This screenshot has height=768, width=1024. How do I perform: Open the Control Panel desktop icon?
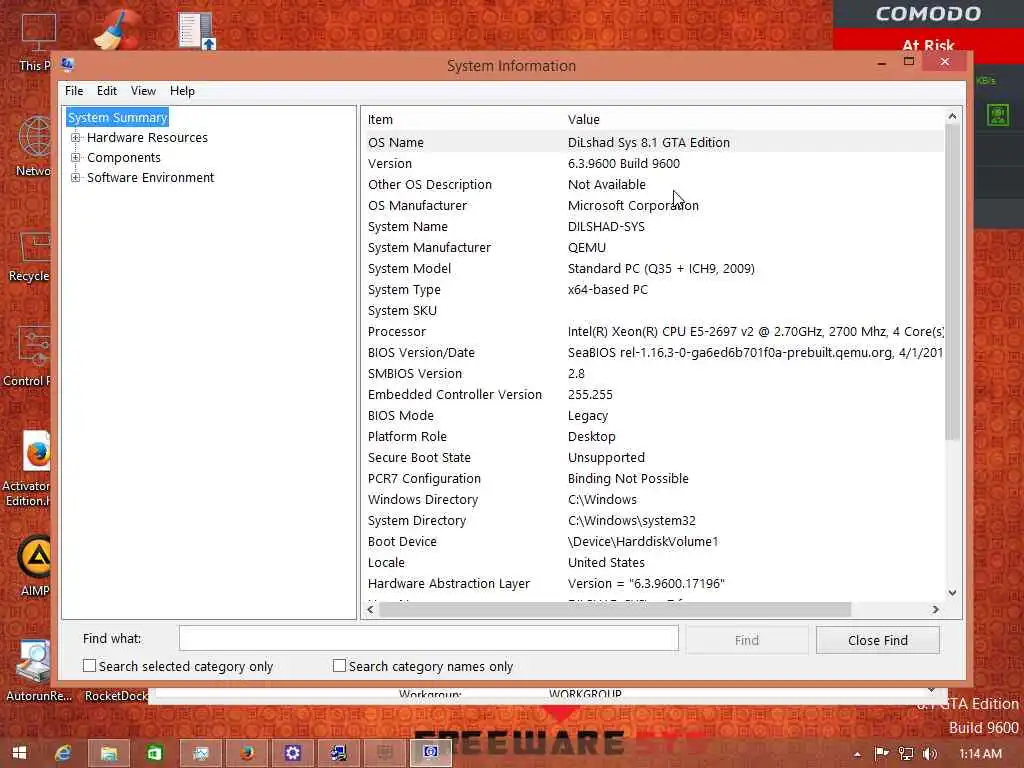point(29,356)
